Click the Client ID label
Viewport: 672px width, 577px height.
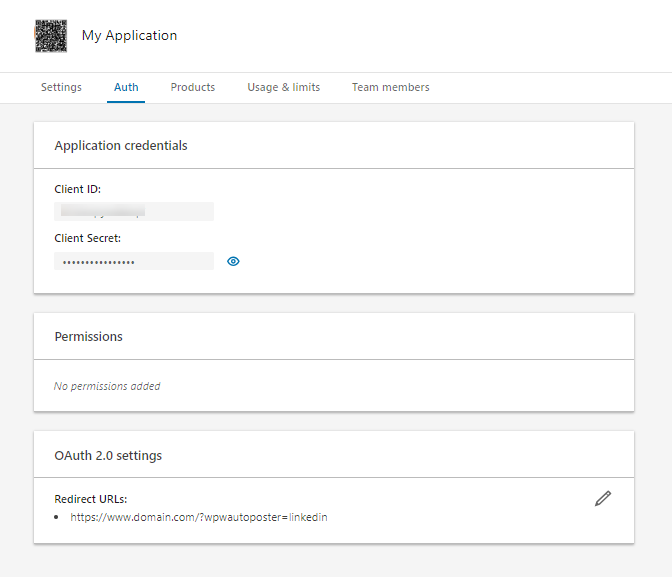(78, 189)
